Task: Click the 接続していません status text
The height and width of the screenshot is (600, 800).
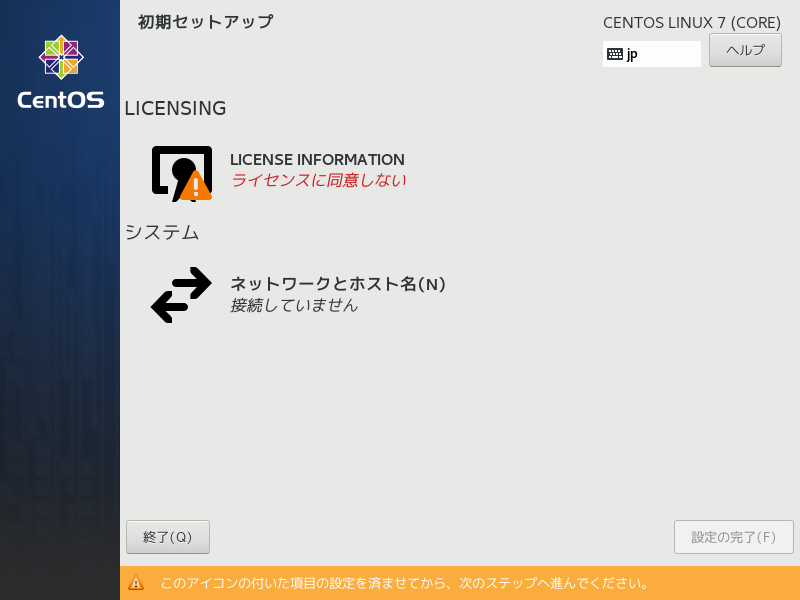Action: tap(294, 305)
